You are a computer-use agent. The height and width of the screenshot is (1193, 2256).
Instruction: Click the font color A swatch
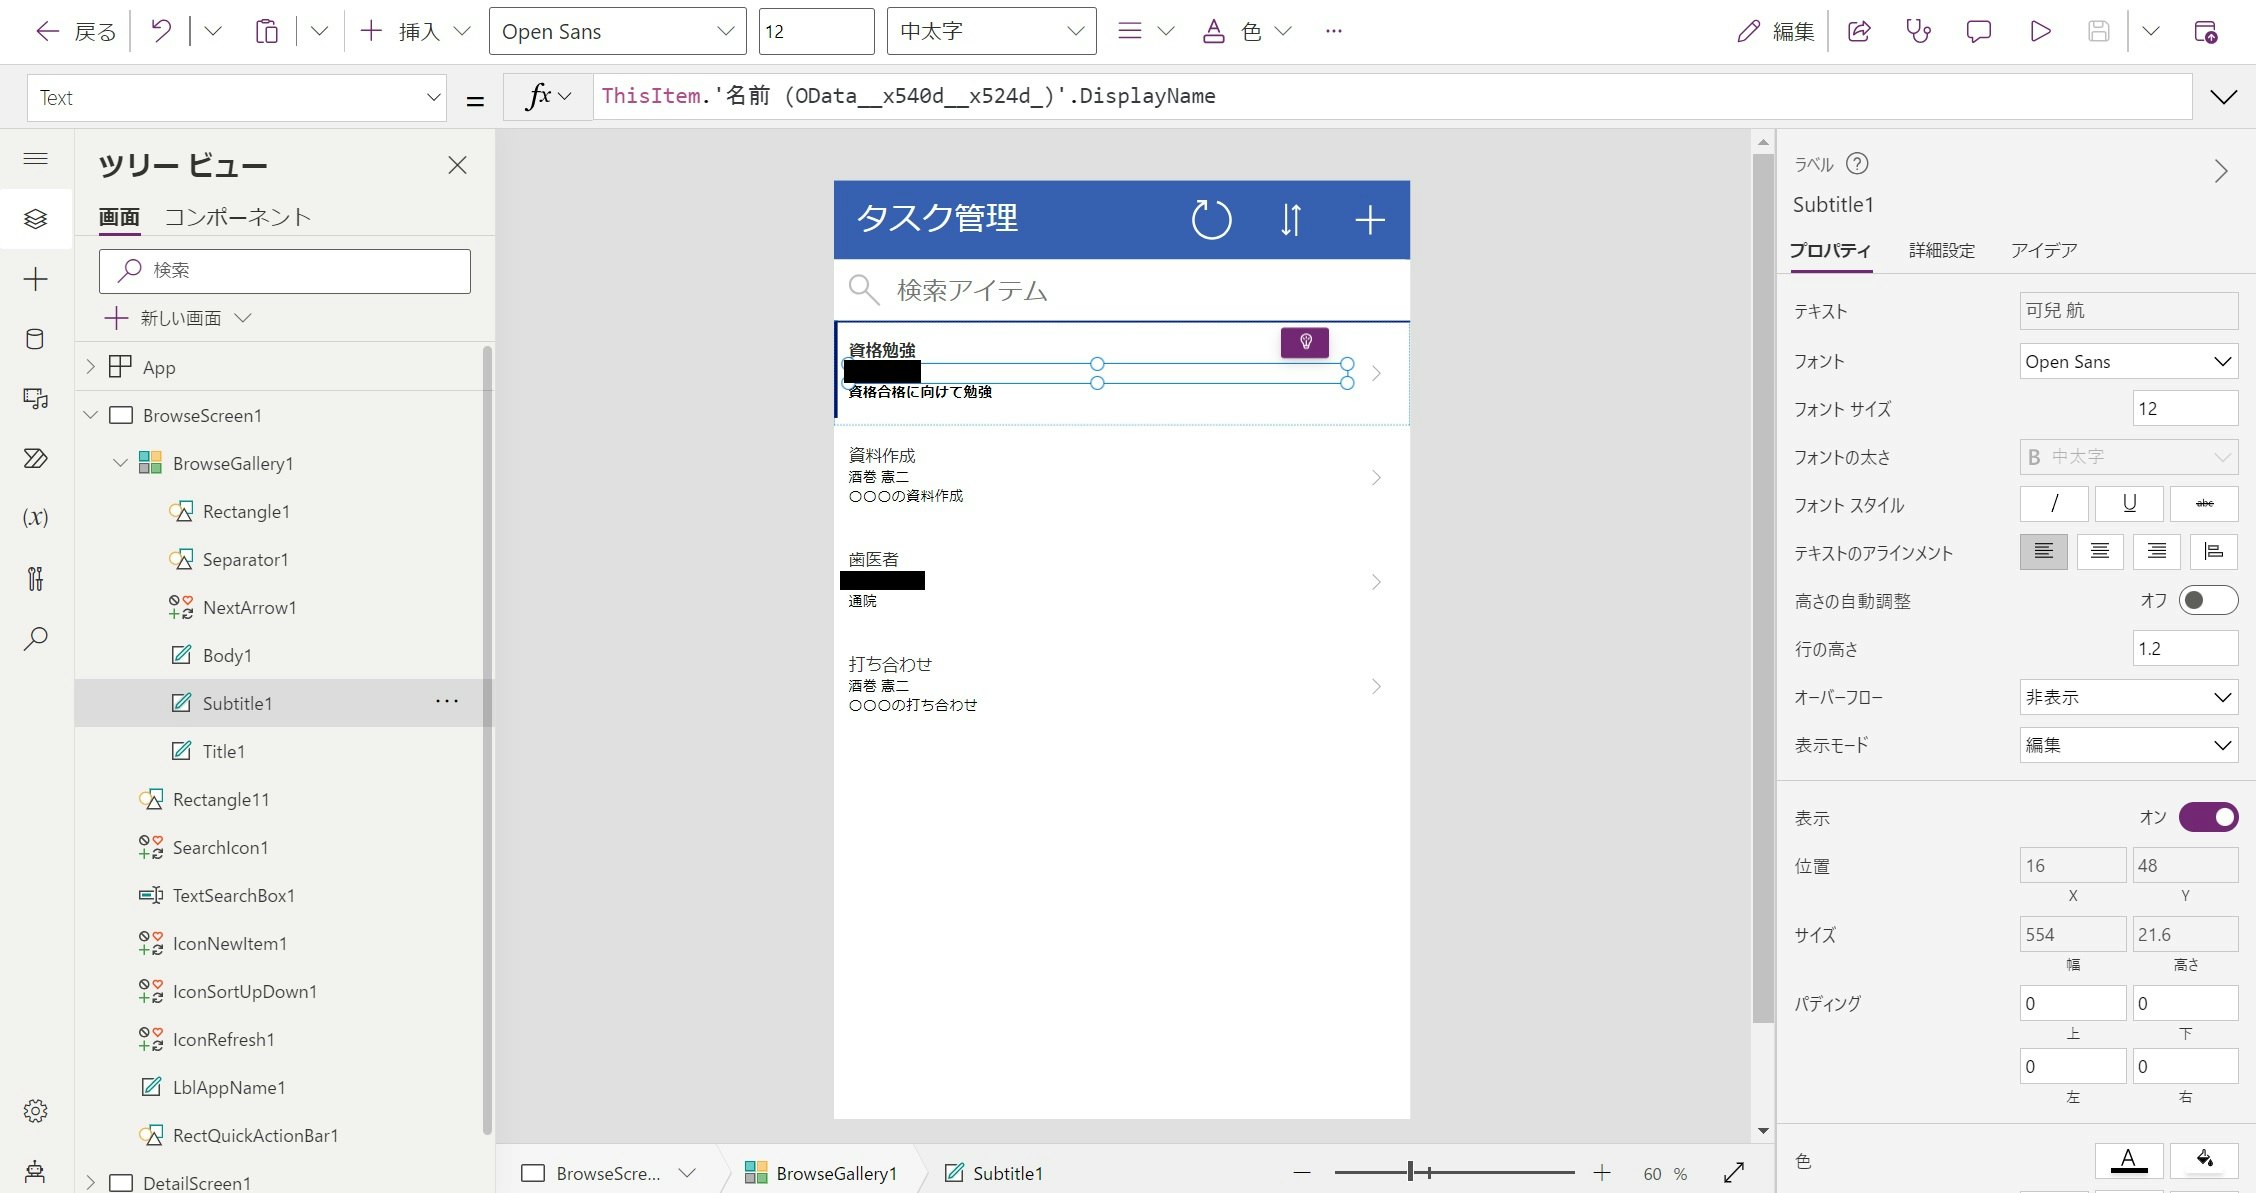(2128, 1160)
